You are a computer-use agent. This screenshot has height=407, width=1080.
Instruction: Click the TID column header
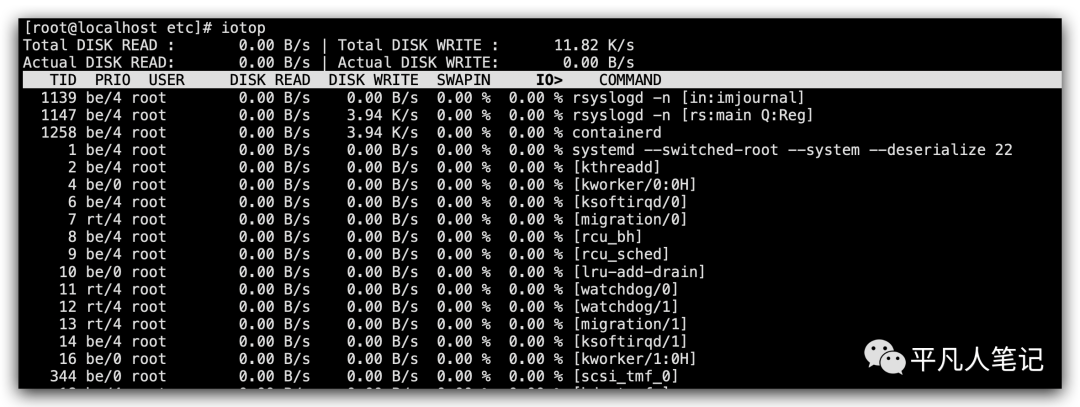click(63, 80)
